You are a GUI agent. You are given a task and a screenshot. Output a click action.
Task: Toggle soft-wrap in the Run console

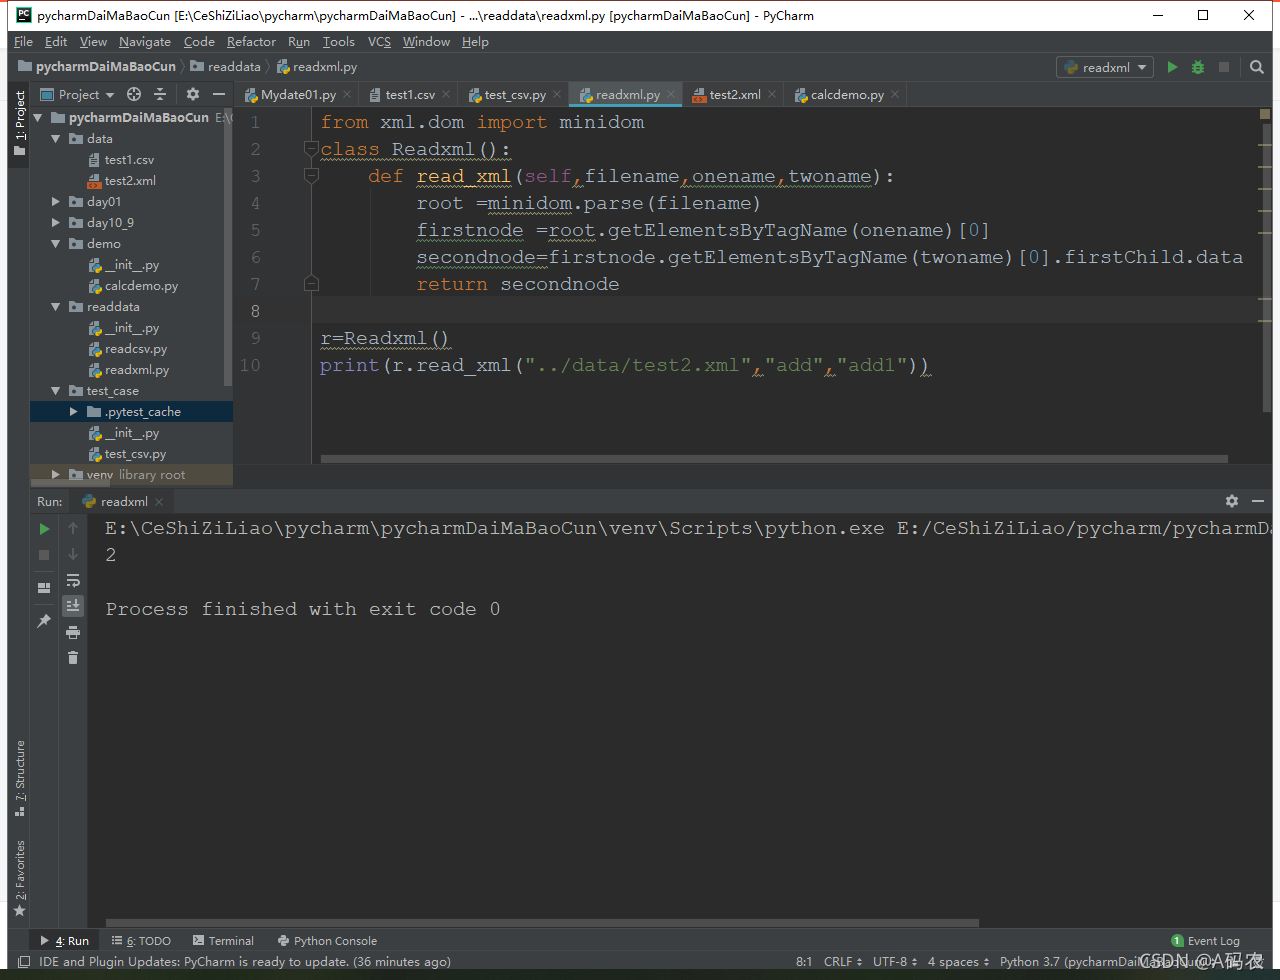(73, 580)
